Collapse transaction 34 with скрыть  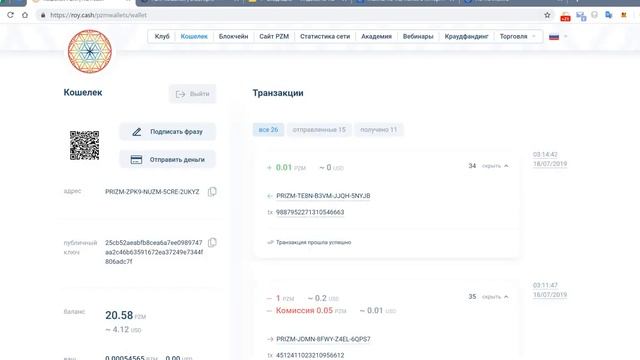(x=495, y=166)
